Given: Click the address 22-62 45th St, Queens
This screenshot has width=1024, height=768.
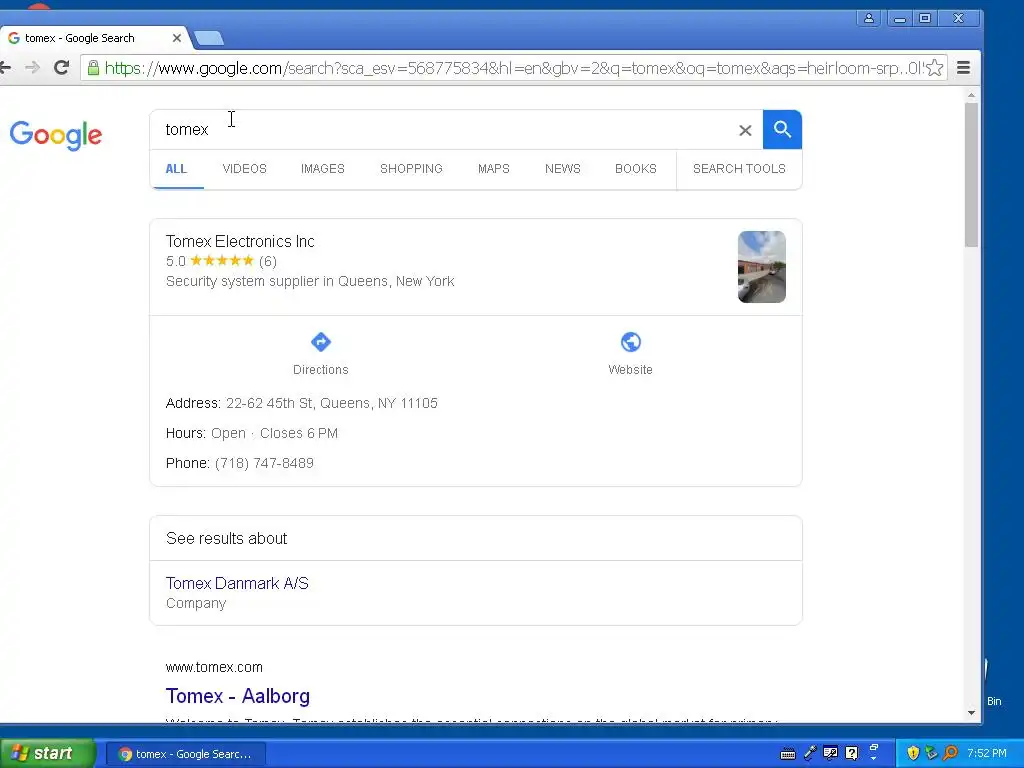Looking at the screenshot, I should point(332,404).
